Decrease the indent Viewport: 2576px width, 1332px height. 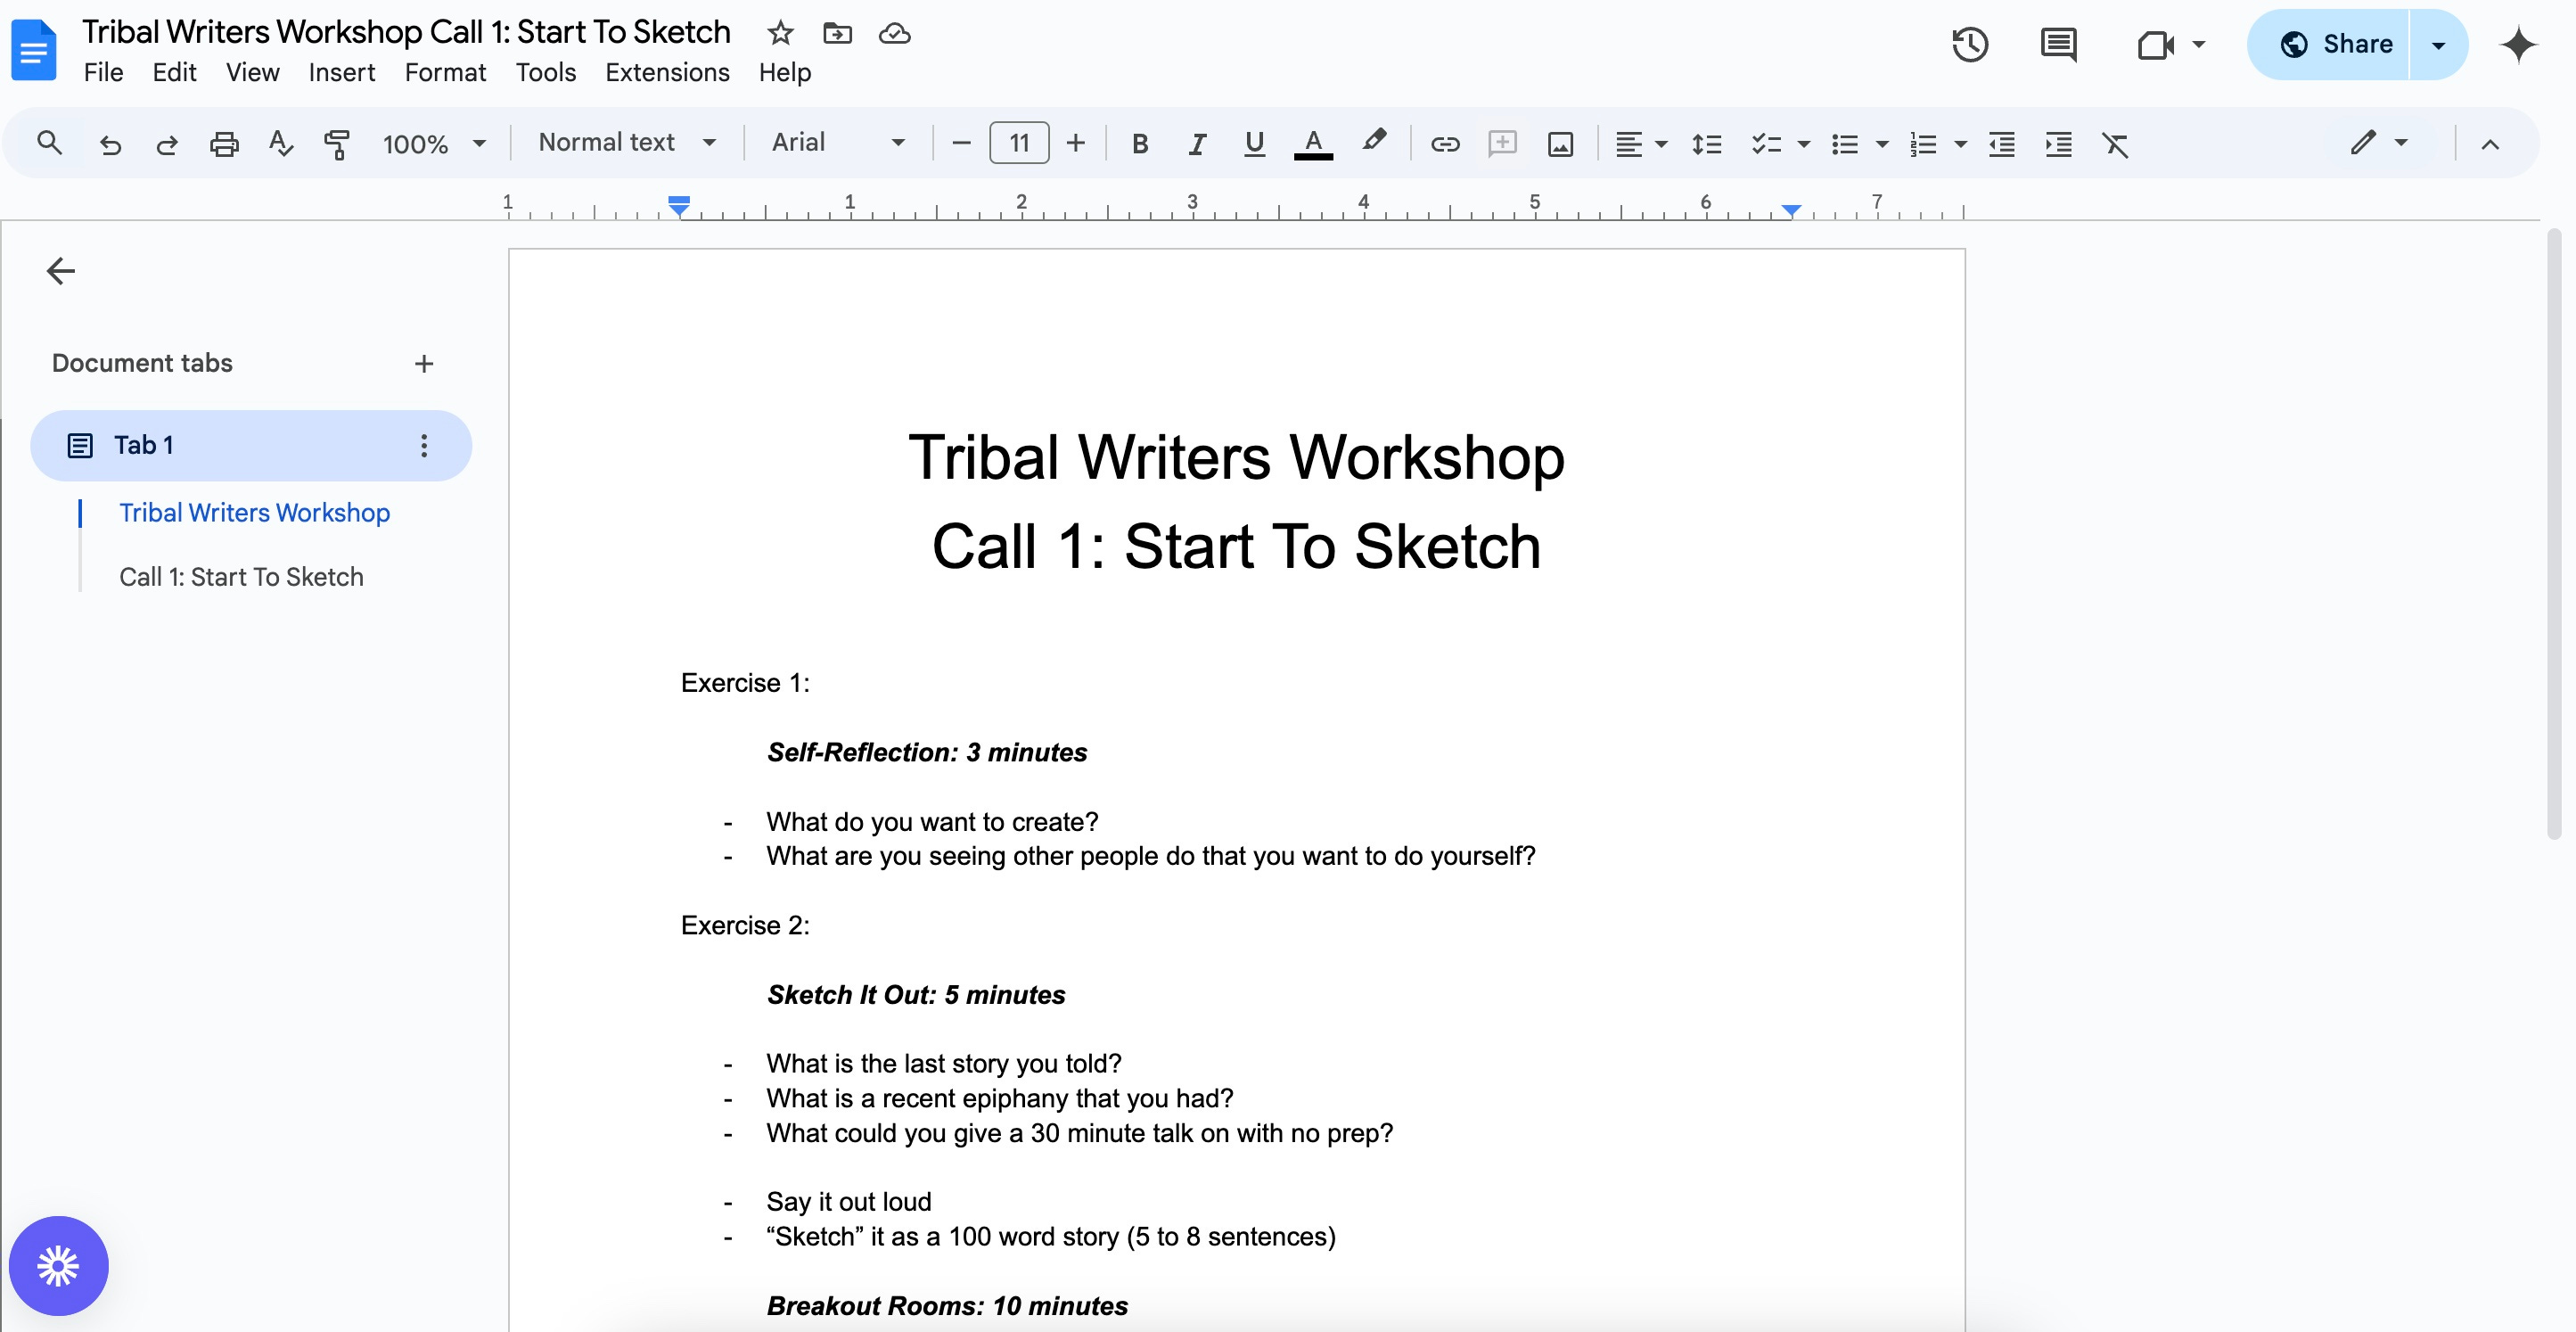coord(2001,144)
